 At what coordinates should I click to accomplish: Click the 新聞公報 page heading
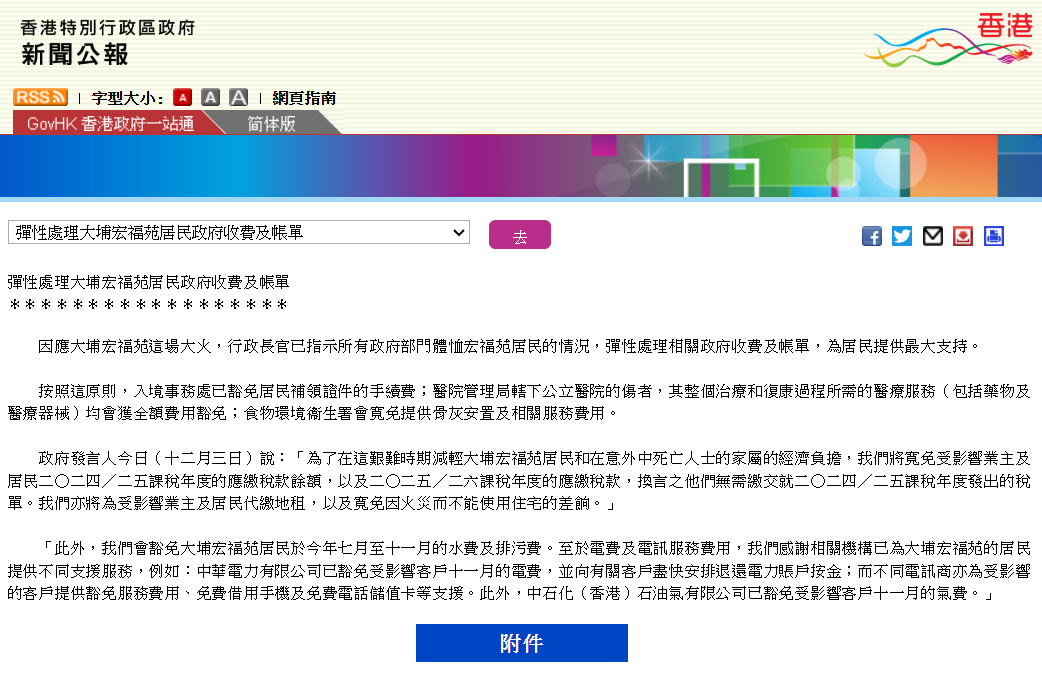click(x=75, y=55)
